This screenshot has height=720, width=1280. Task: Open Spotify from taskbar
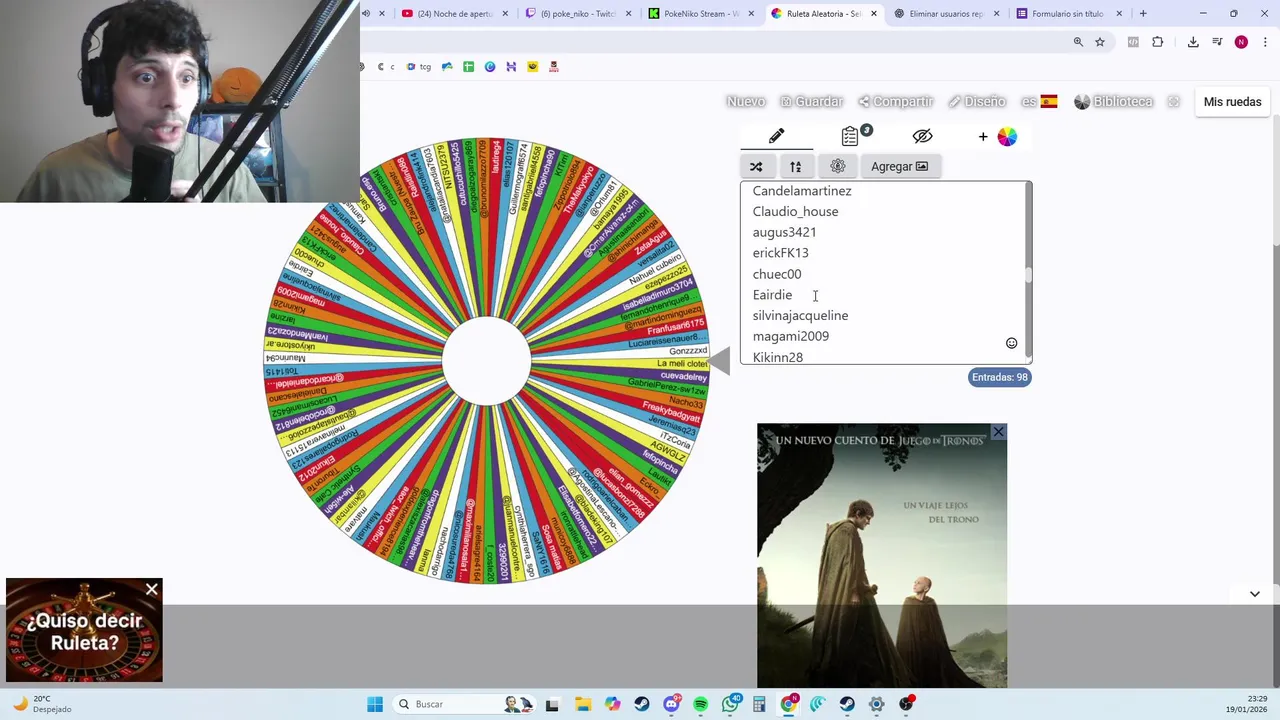700,704
